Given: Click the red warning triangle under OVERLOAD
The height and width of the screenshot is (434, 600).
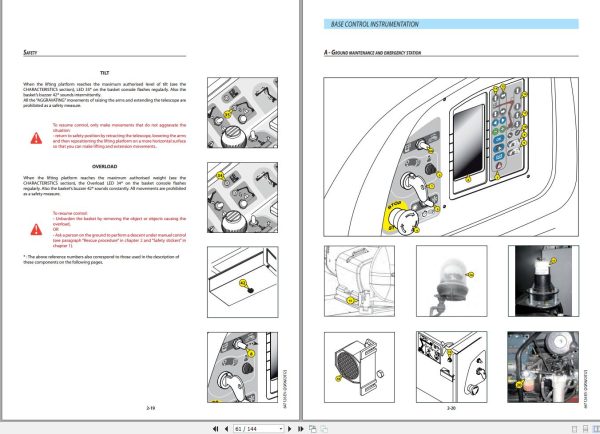Looking at the screenshot, I should pos(36,229).
